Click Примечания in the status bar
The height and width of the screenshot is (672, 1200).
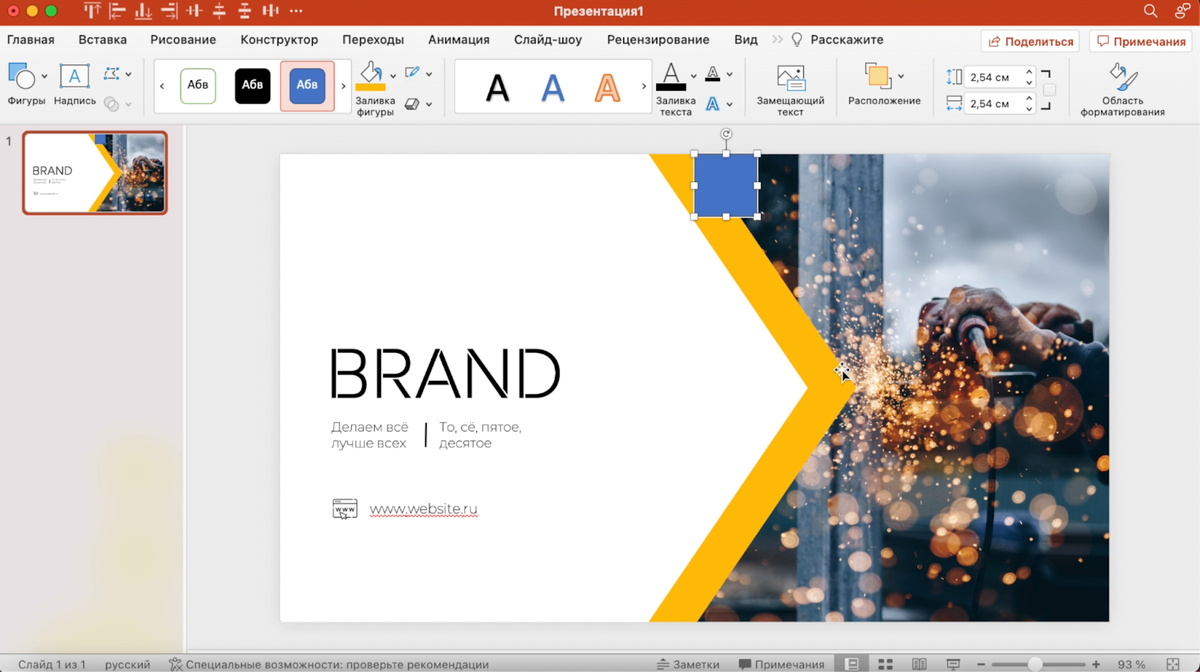coord(781,664)
